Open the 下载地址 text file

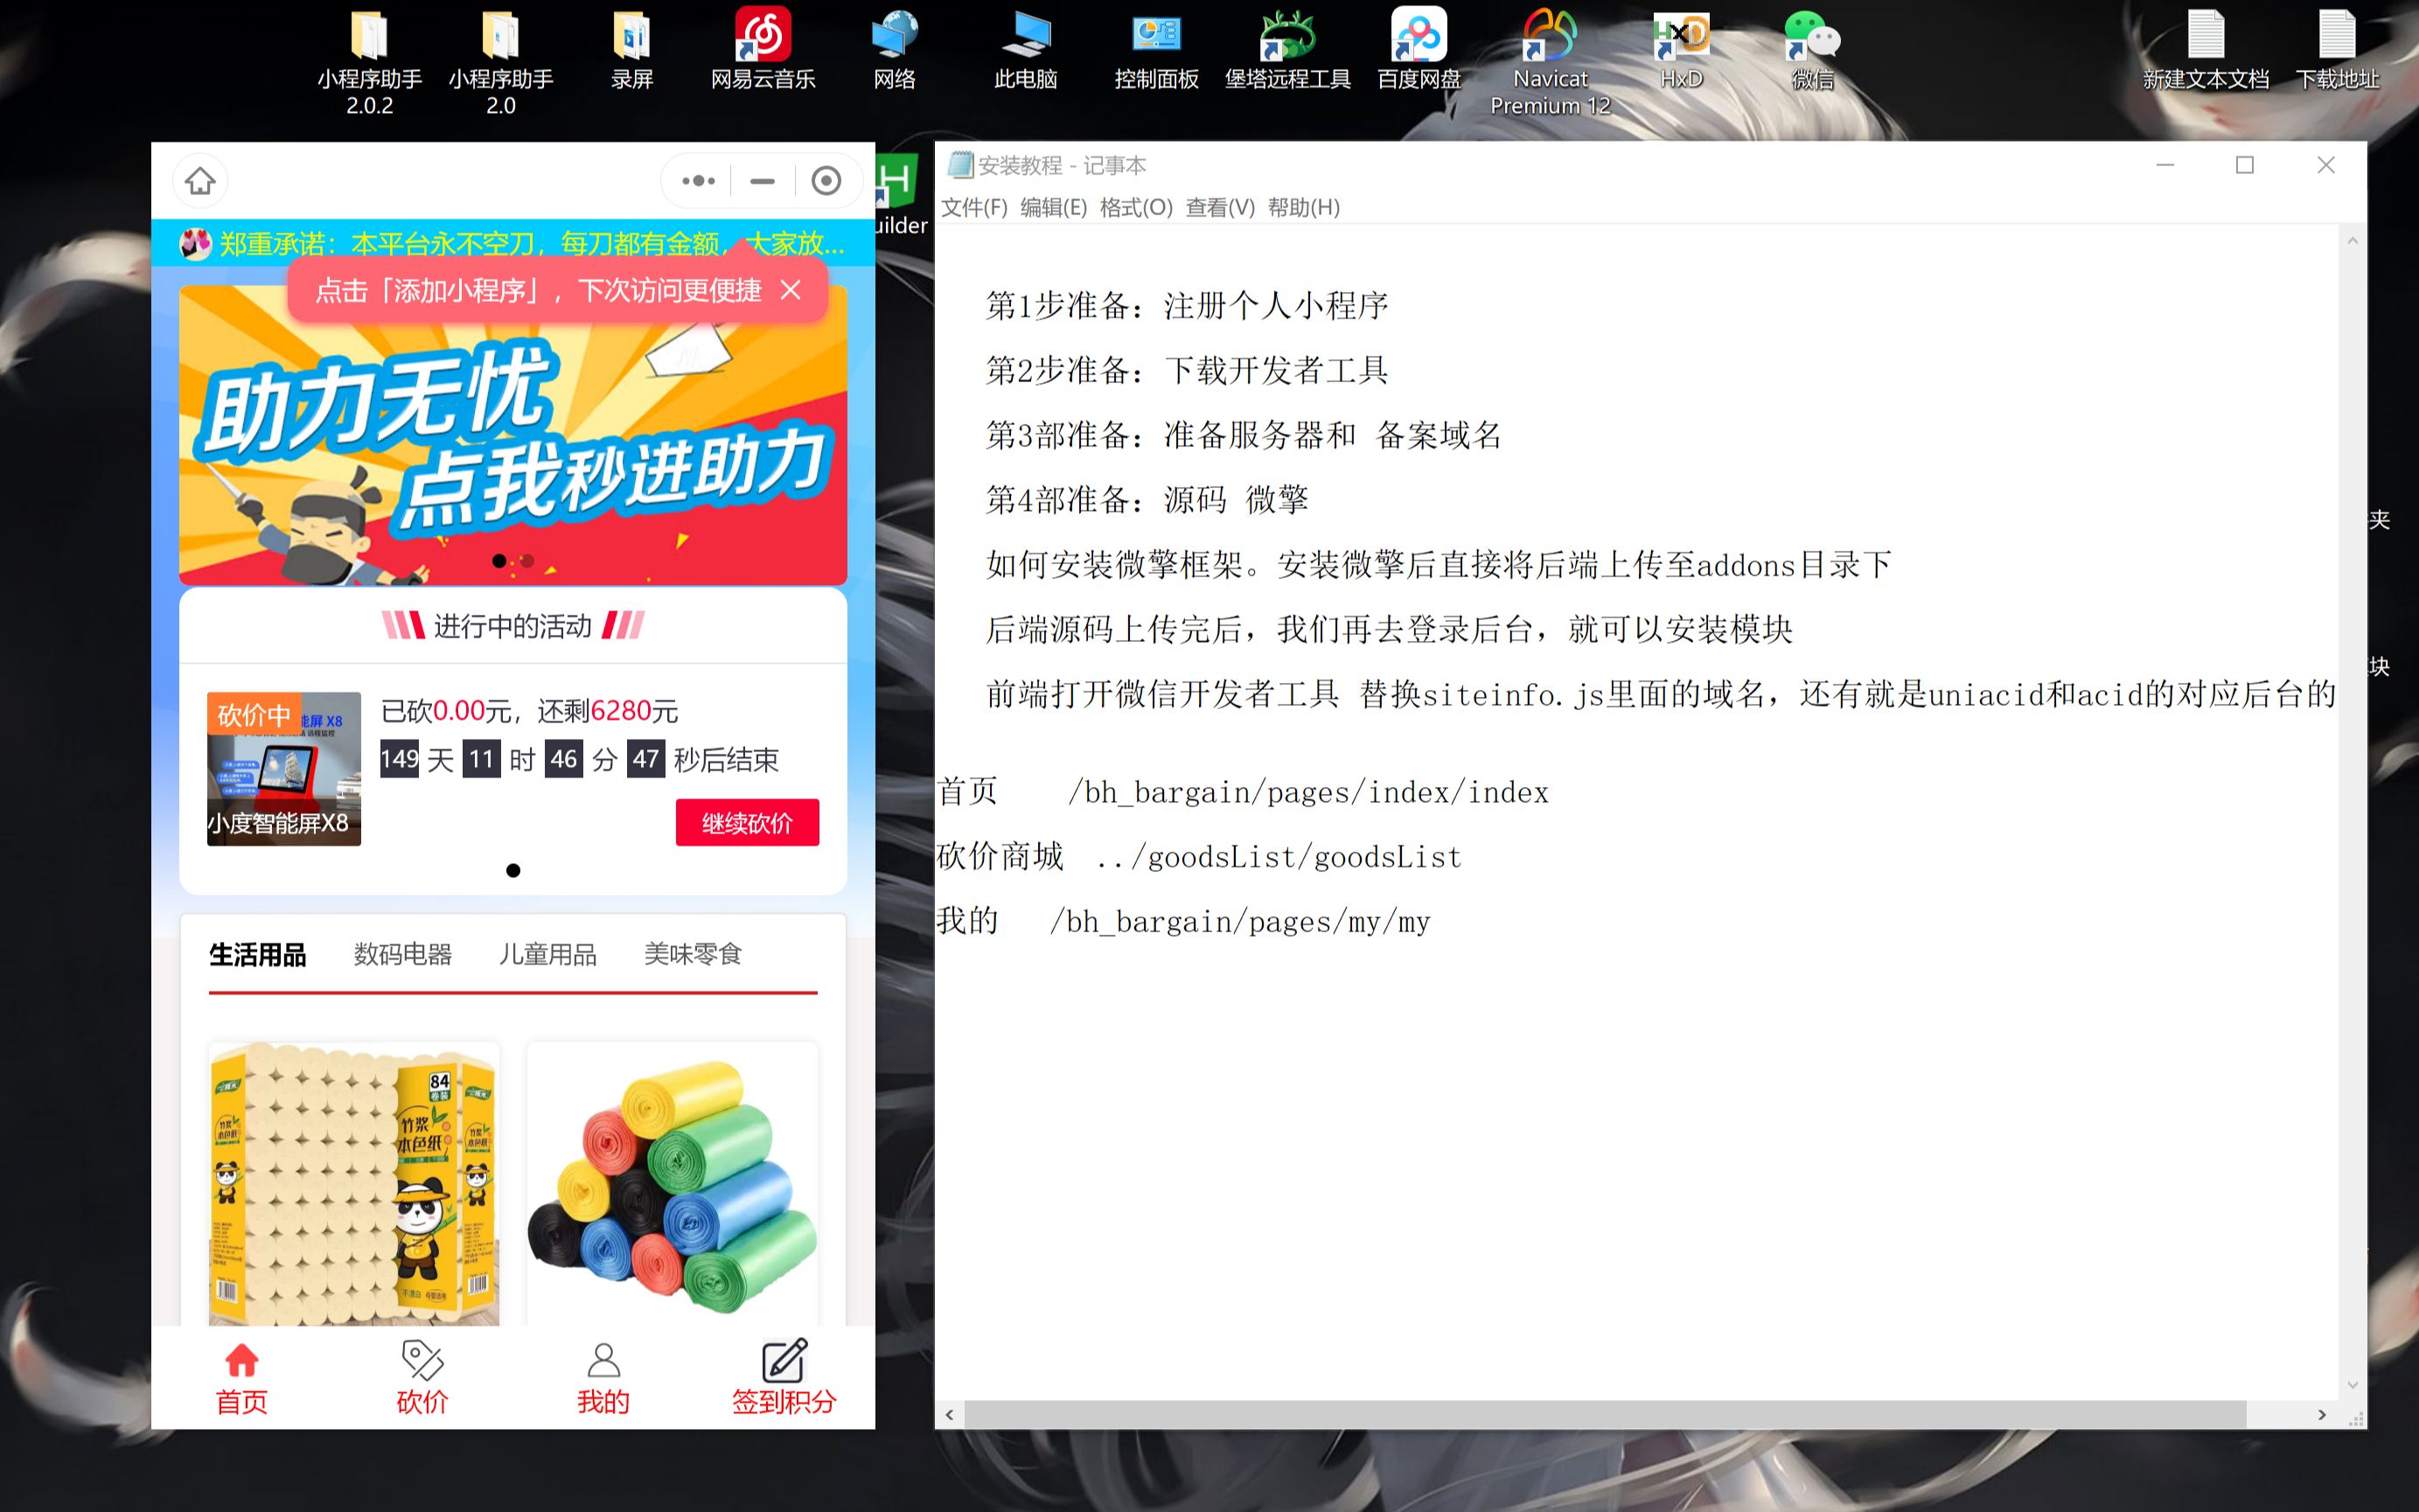click(x=2336, y=50)
